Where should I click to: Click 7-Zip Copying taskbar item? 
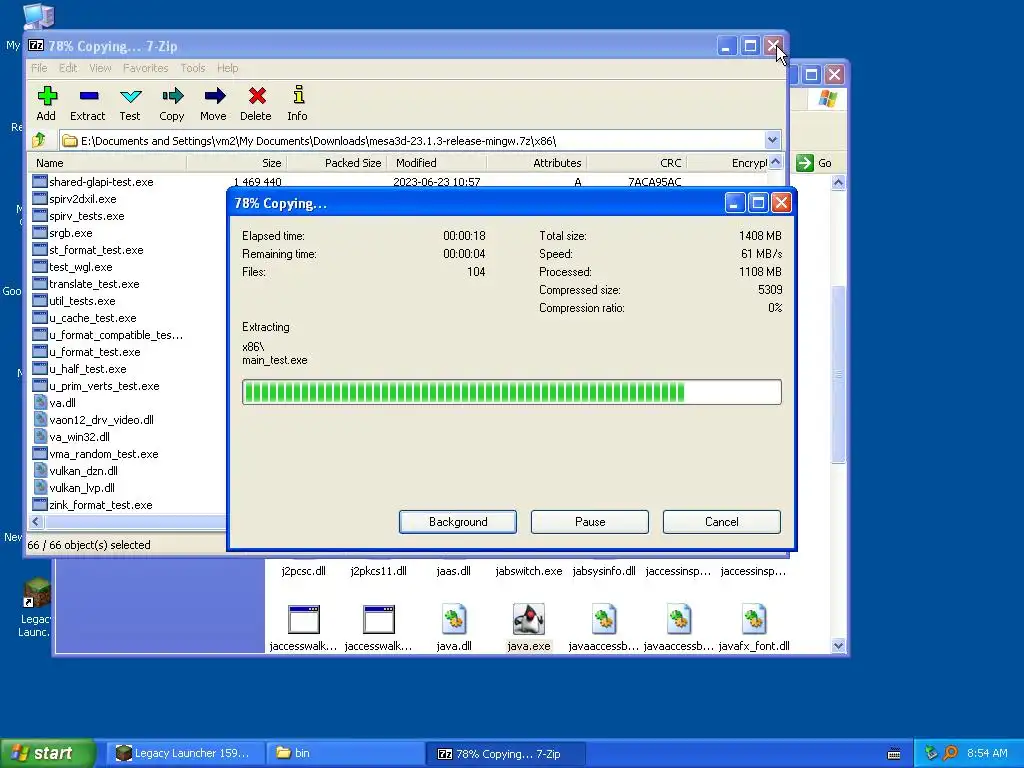[505, 753]
